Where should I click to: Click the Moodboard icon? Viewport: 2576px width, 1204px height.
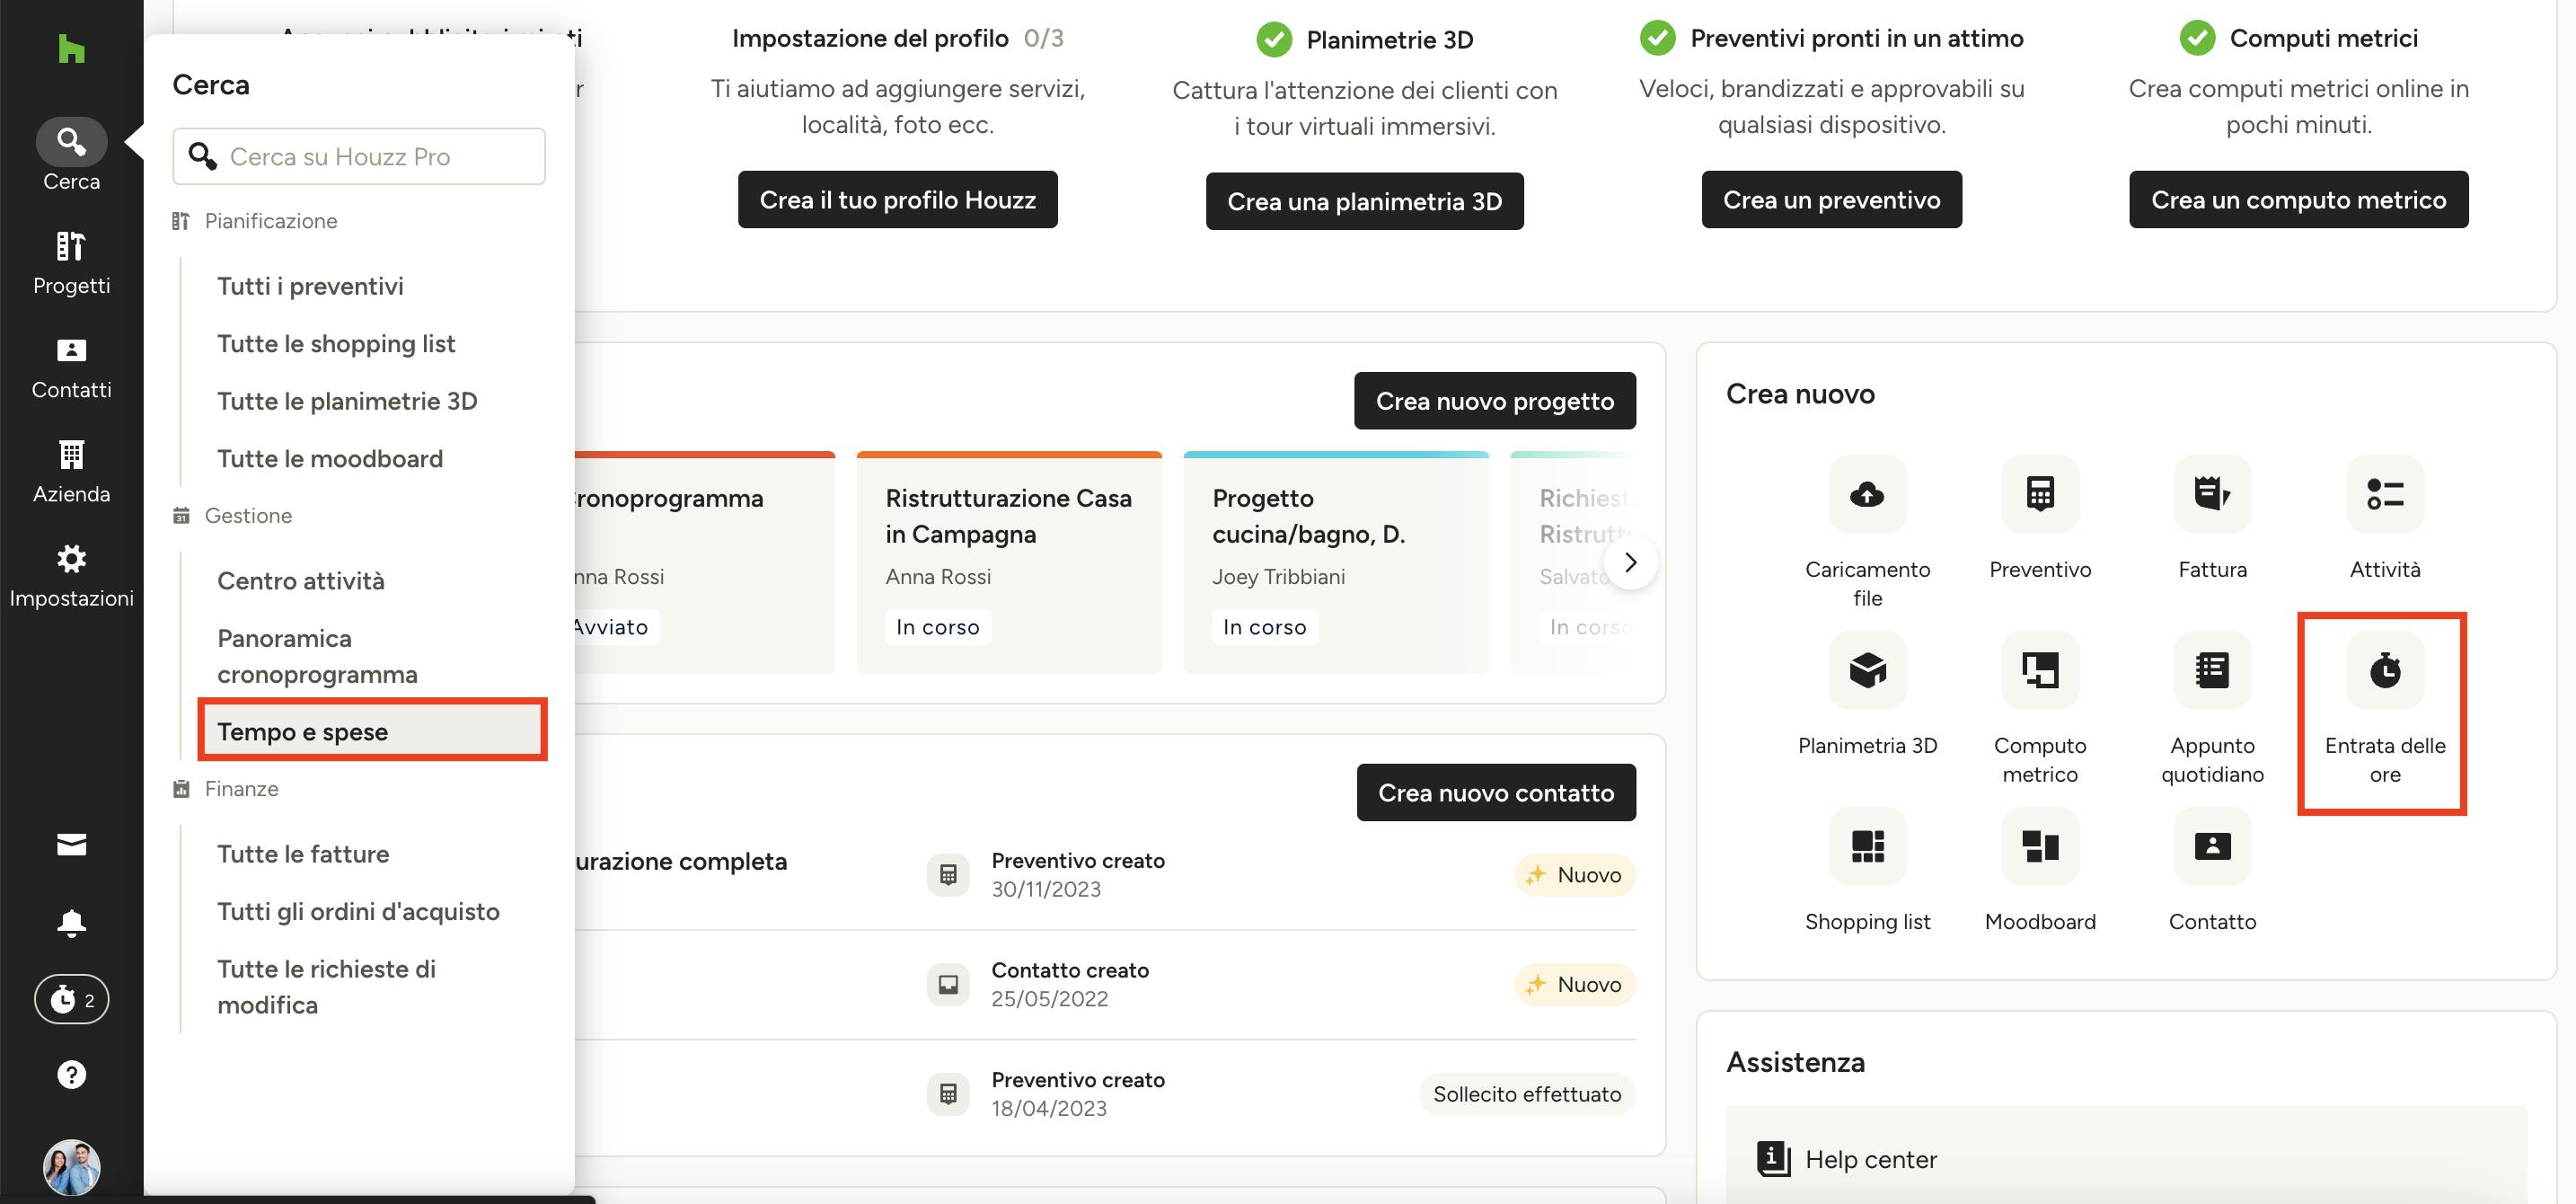pyautogui.click(x=2040, y=846)
